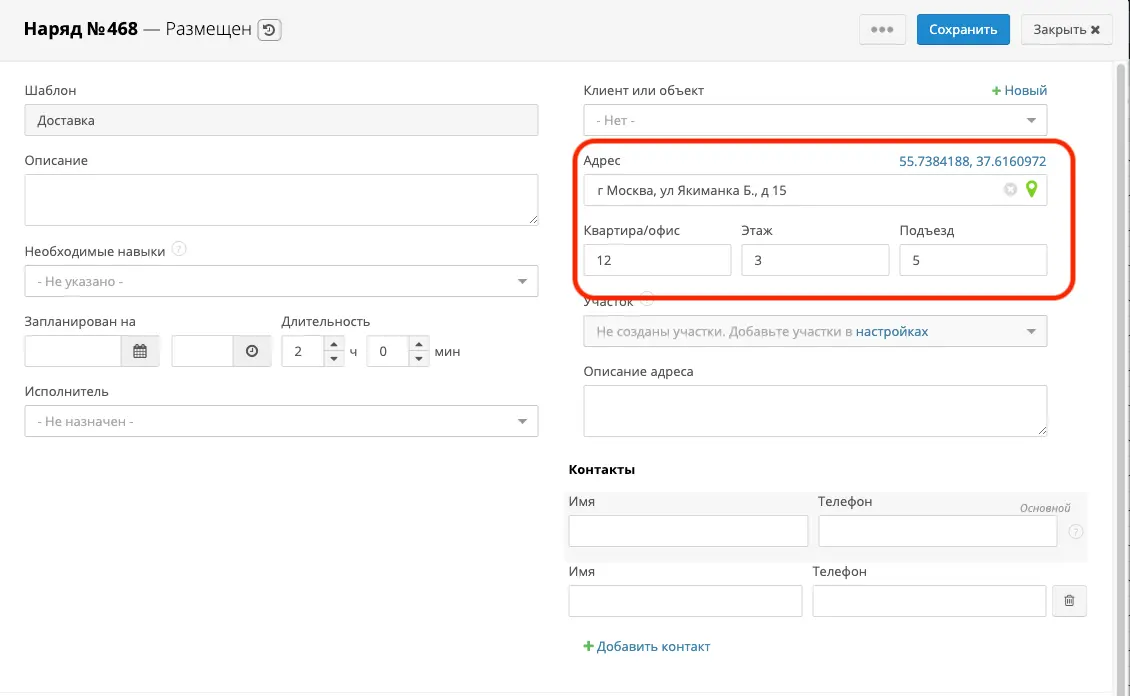Click the Наряд №468 title text
1130x696 pixels.
click(81, 29)
